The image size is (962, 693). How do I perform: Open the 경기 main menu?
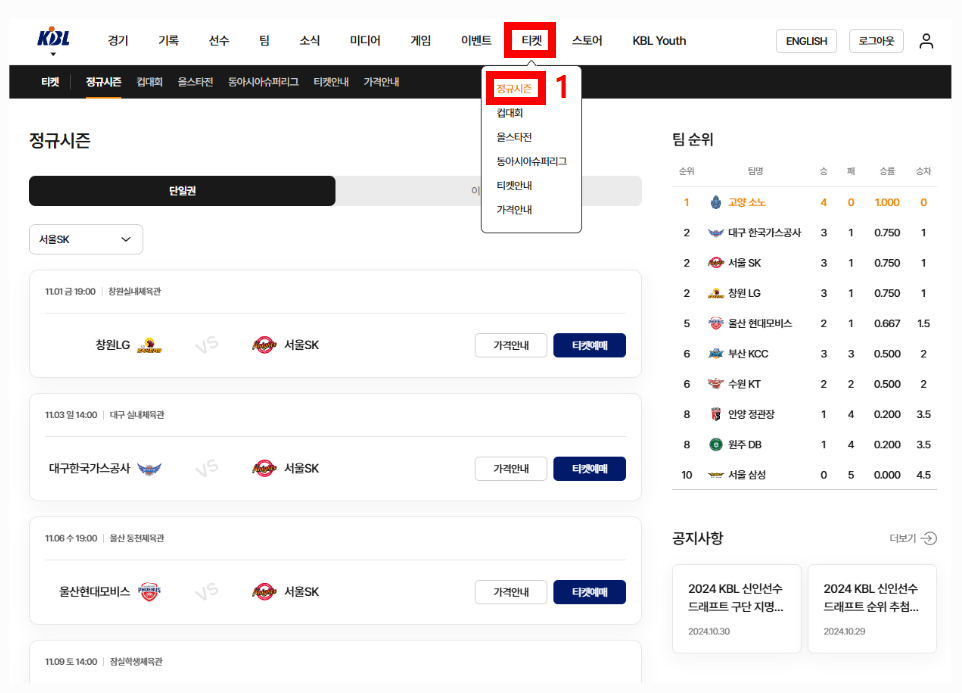[118, 41]
